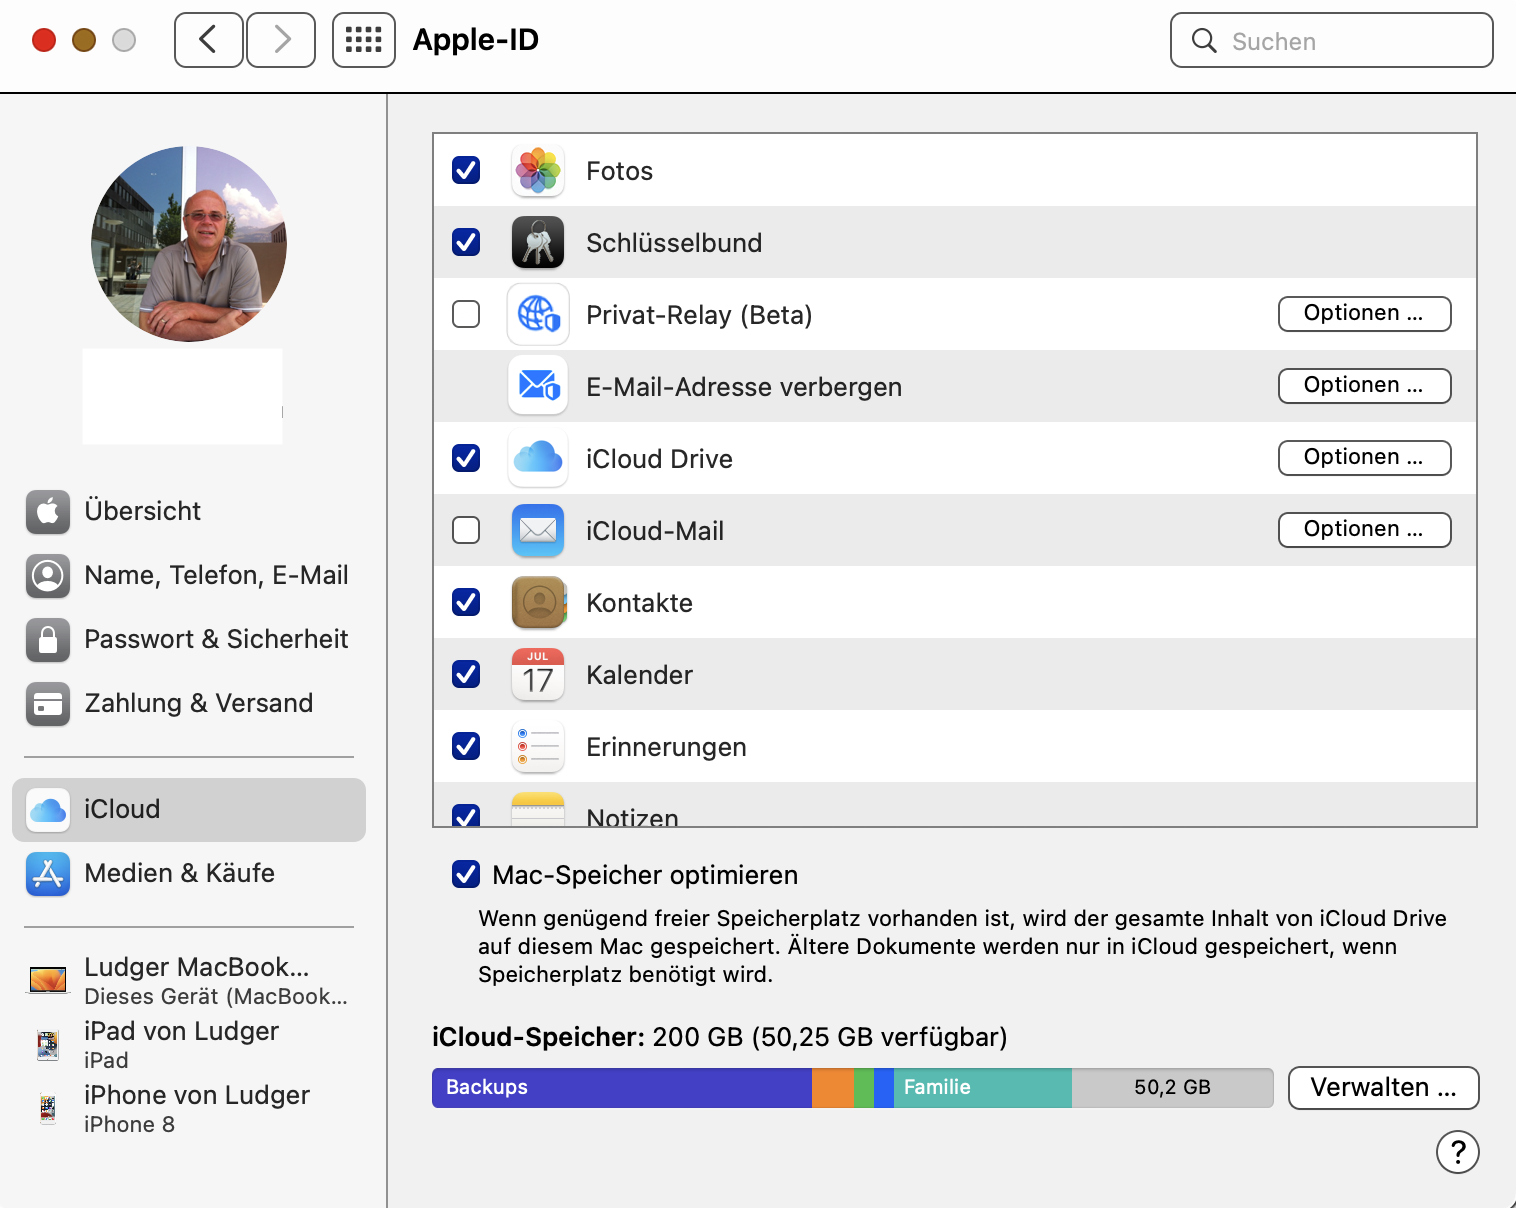
Task: Turn on the iCloud-Mail checkbox
Action: [466, 531]
